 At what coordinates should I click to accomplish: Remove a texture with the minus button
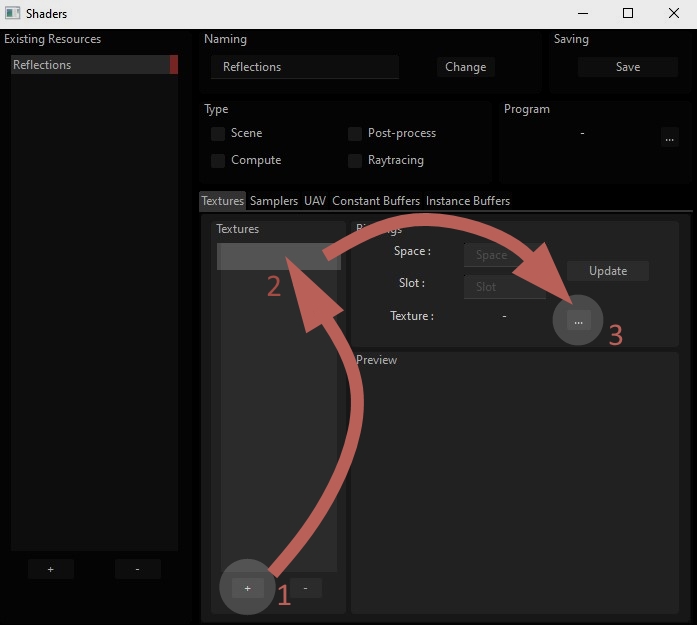coord(305,588)
